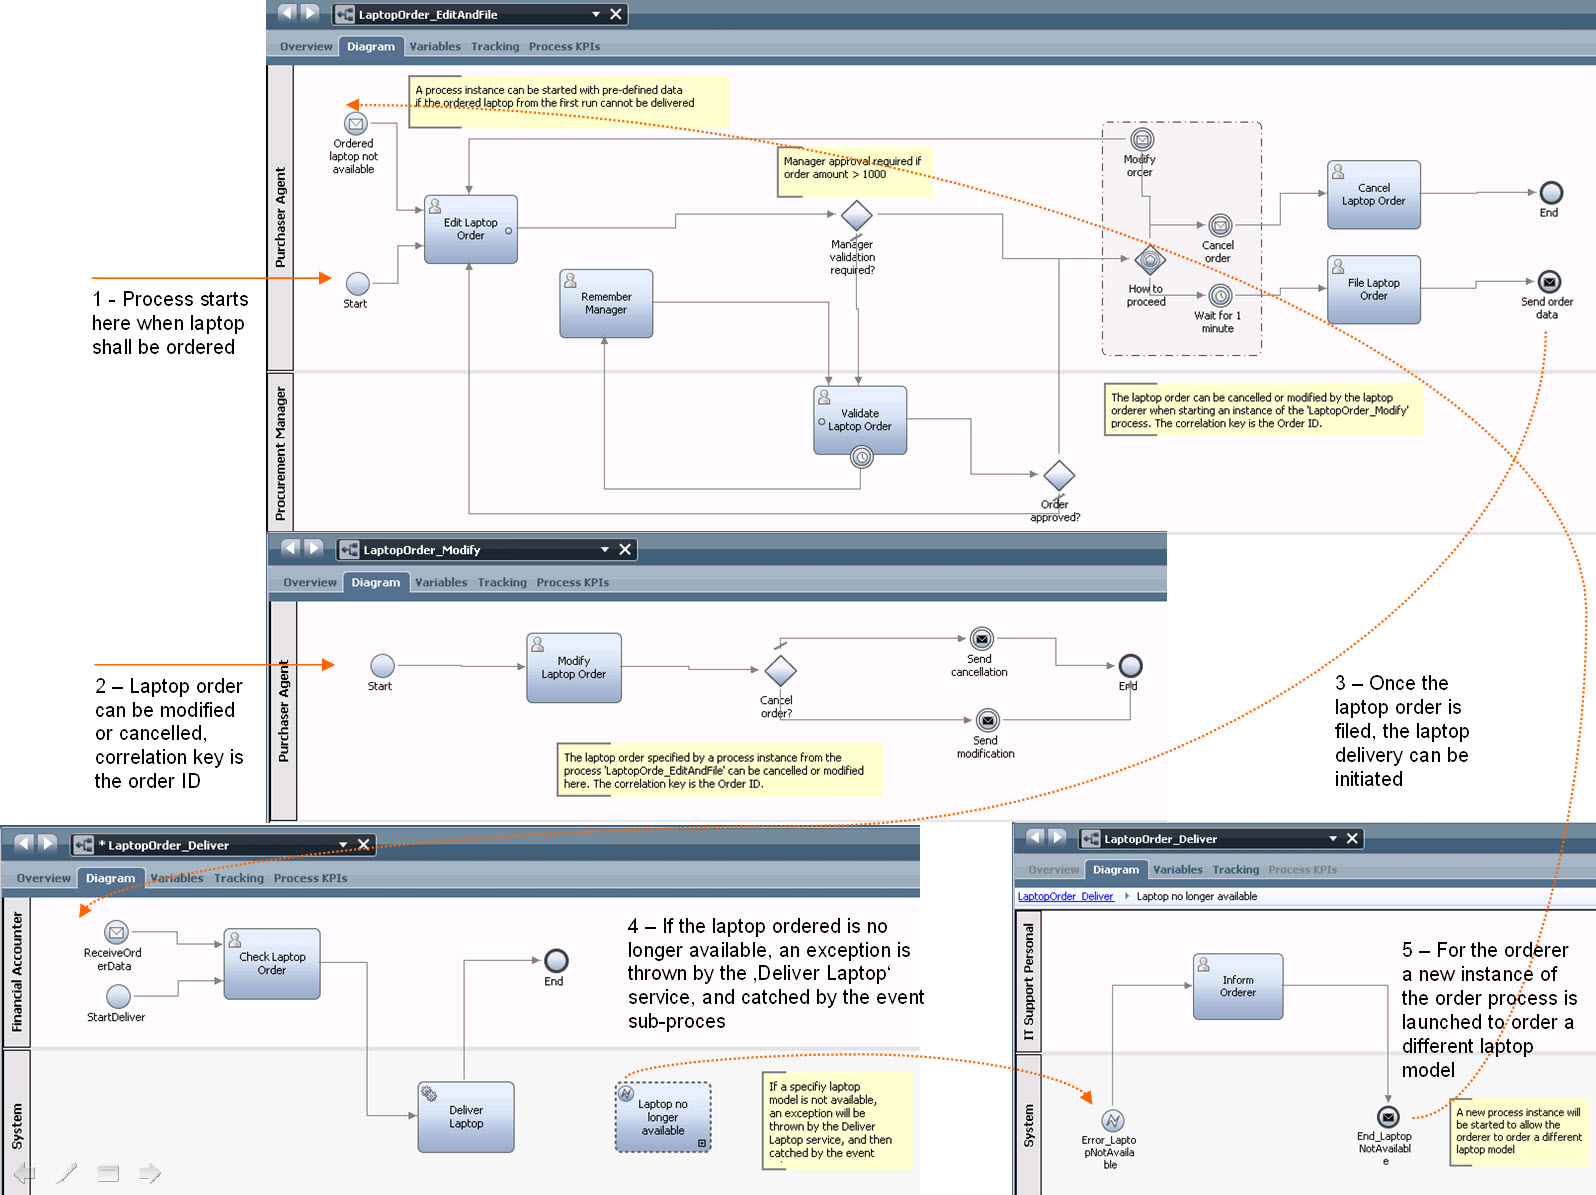
Task: Select the StartDeliver start event
Action: pyautogui.click(x=118, y=996)
